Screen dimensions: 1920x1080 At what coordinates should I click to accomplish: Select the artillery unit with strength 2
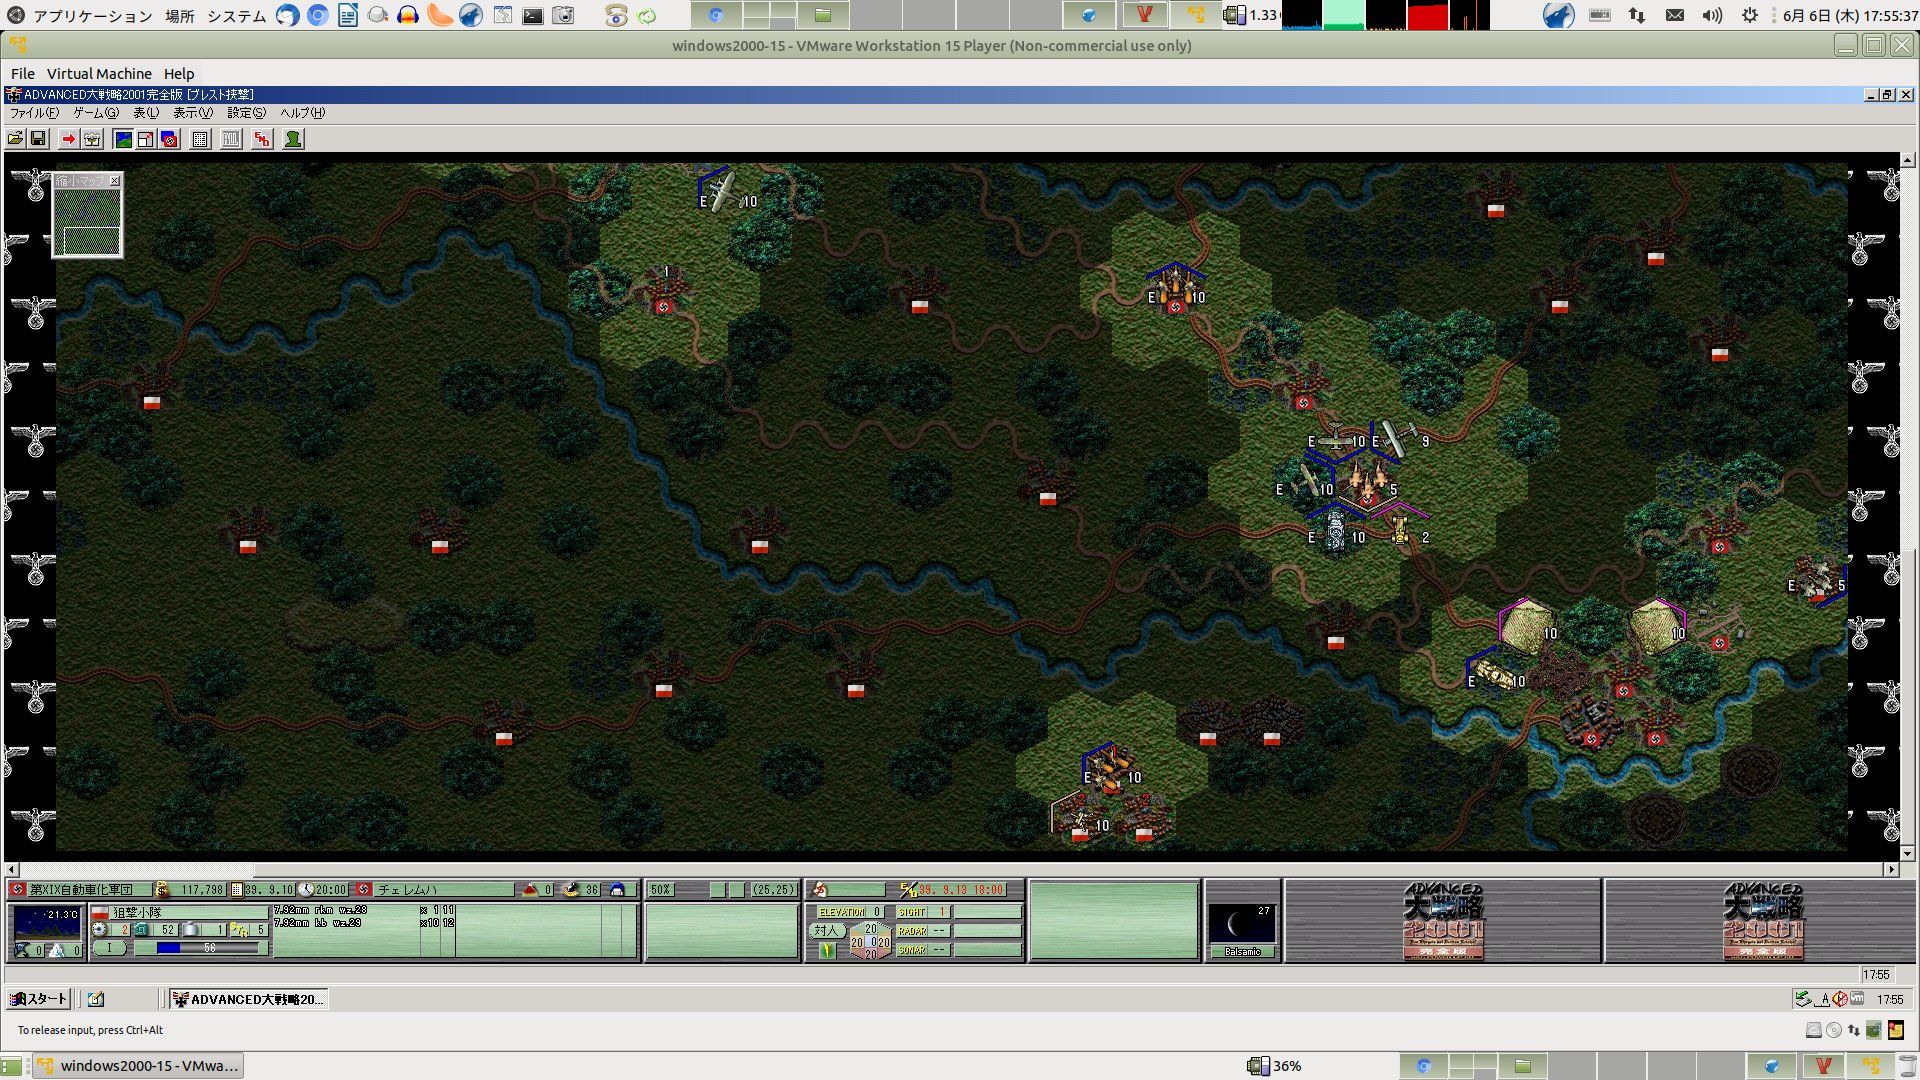(1401, 530)
